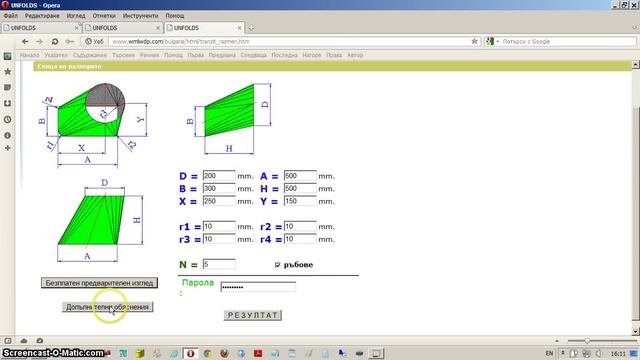Follow the Указател navigation link
Viewport: 640px width, 360px height.
click(x=56, y=55)
